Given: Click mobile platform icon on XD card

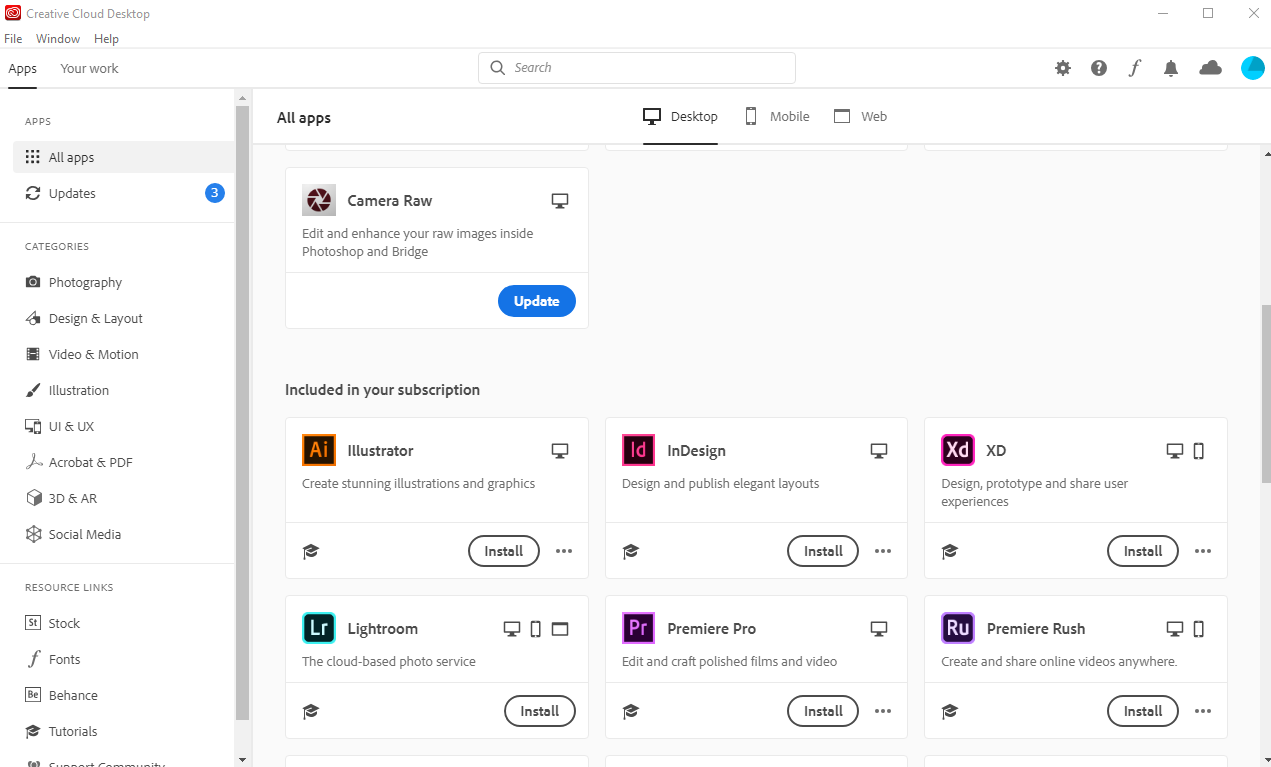Looking at the screenshot, I should click(x=1199, y=451).
